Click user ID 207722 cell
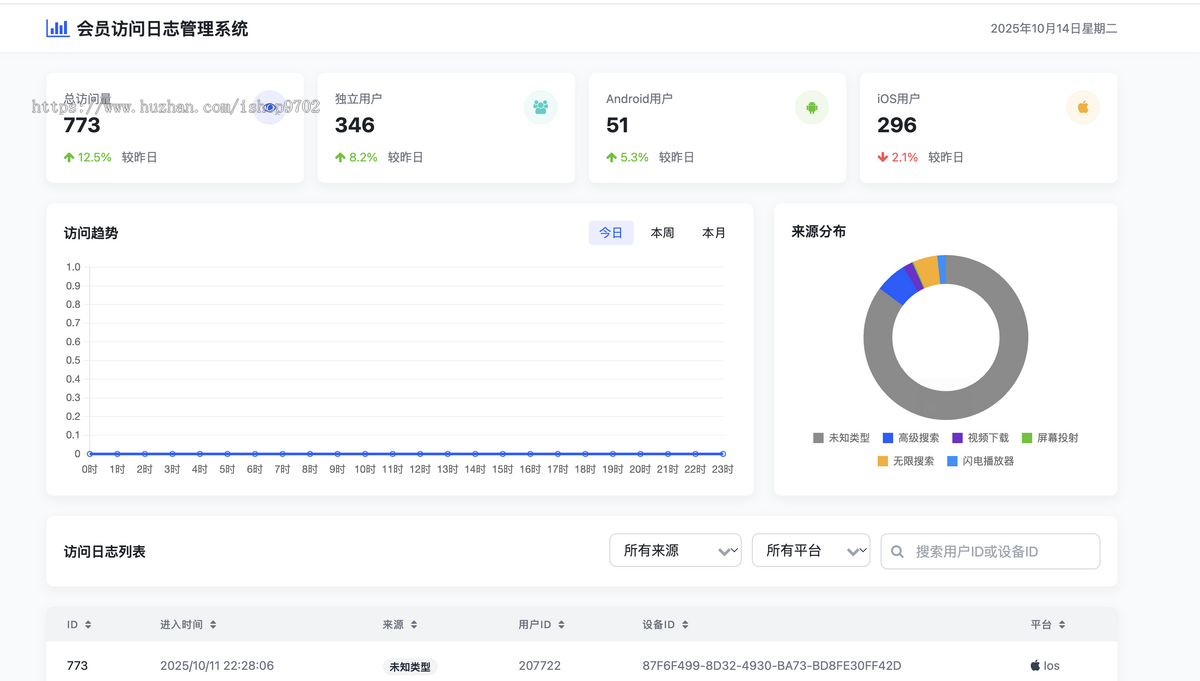 540,666
